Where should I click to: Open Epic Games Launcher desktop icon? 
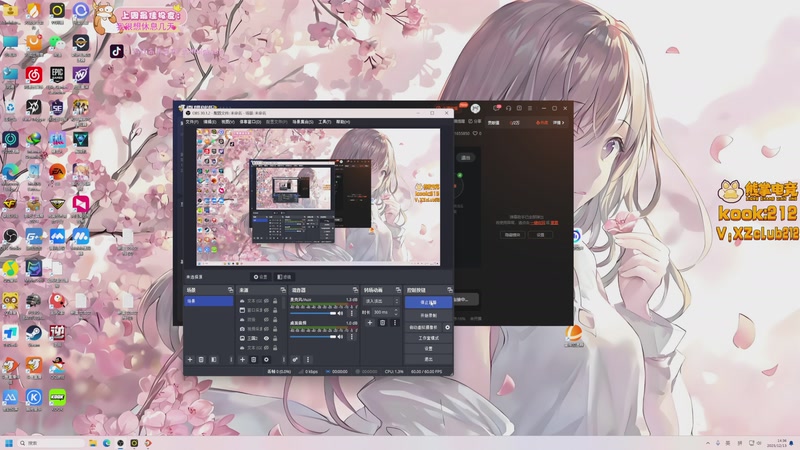pyautogui.click(x=57, y=75)
